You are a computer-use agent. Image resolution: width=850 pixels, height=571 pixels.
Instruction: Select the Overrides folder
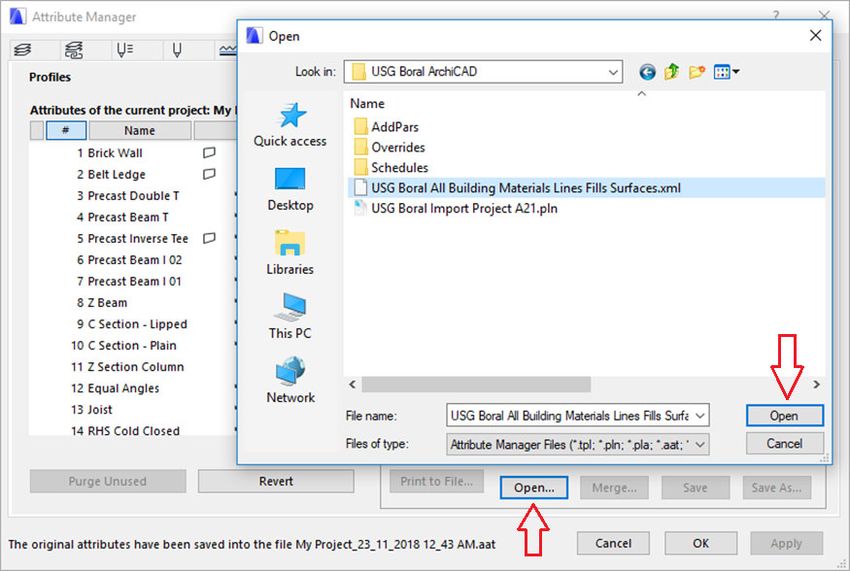(x=389, y=147)
